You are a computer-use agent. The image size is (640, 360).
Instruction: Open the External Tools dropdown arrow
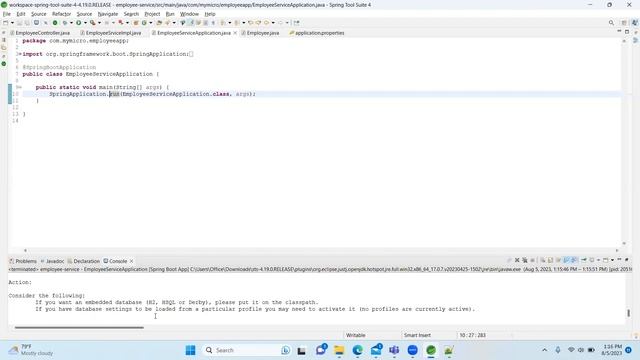point(99,23)
